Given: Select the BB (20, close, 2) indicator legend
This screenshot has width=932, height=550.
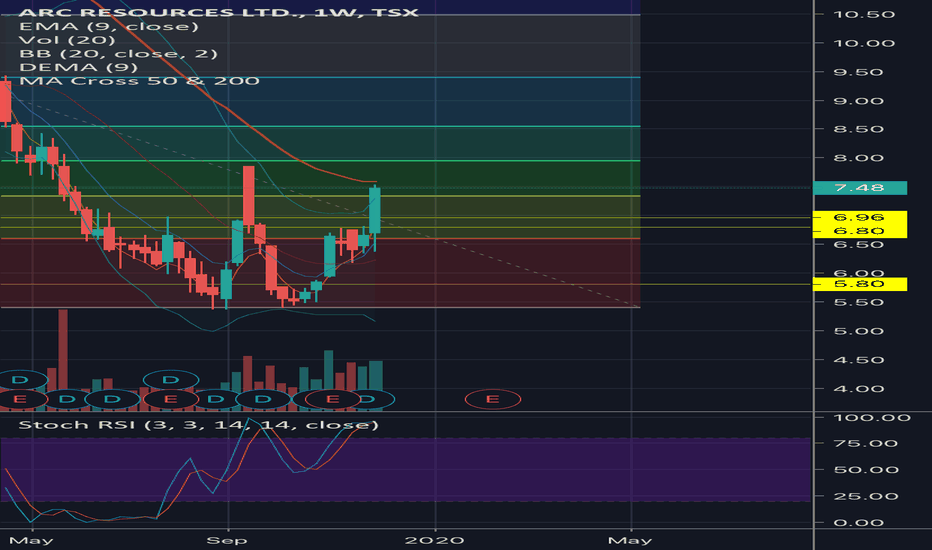Looking at the screenshot, I should click(x=118, y=54).
